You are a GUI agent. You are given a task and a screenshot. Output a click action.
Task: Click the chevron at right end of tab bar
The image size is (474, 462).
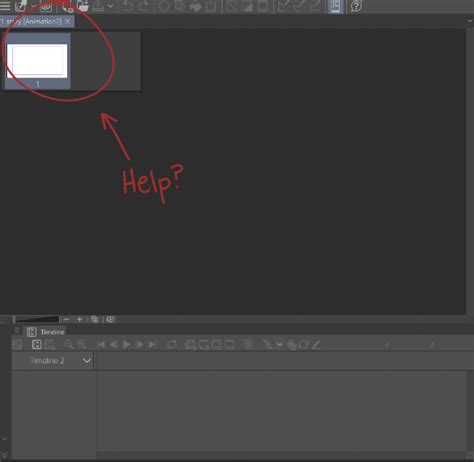[x=470, y=21]
